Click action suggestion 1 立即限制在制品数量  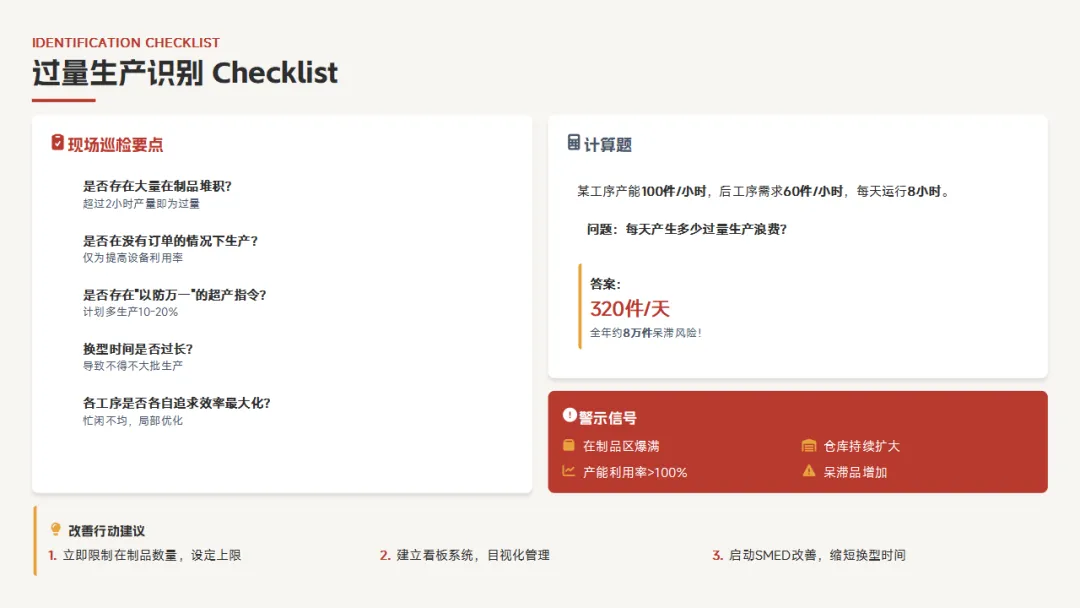tap(145, 555)
